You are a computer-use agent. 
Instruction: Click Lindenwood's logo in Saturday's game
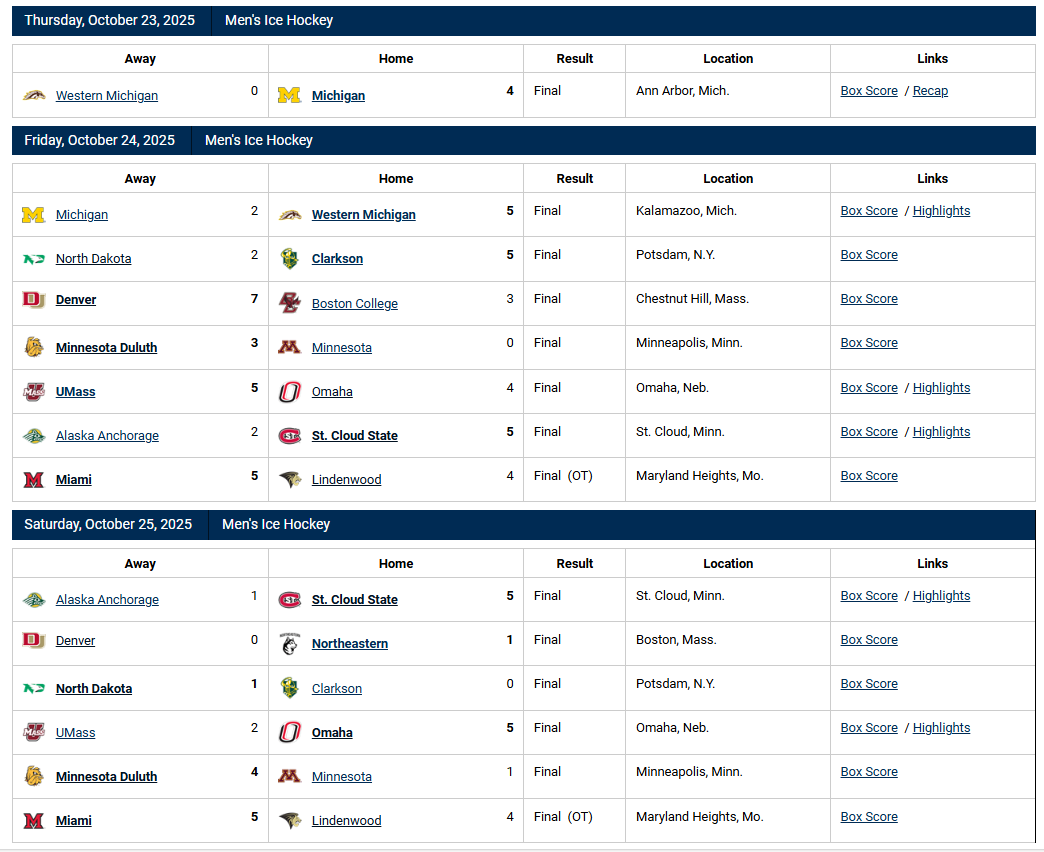[x=289, y=820]
